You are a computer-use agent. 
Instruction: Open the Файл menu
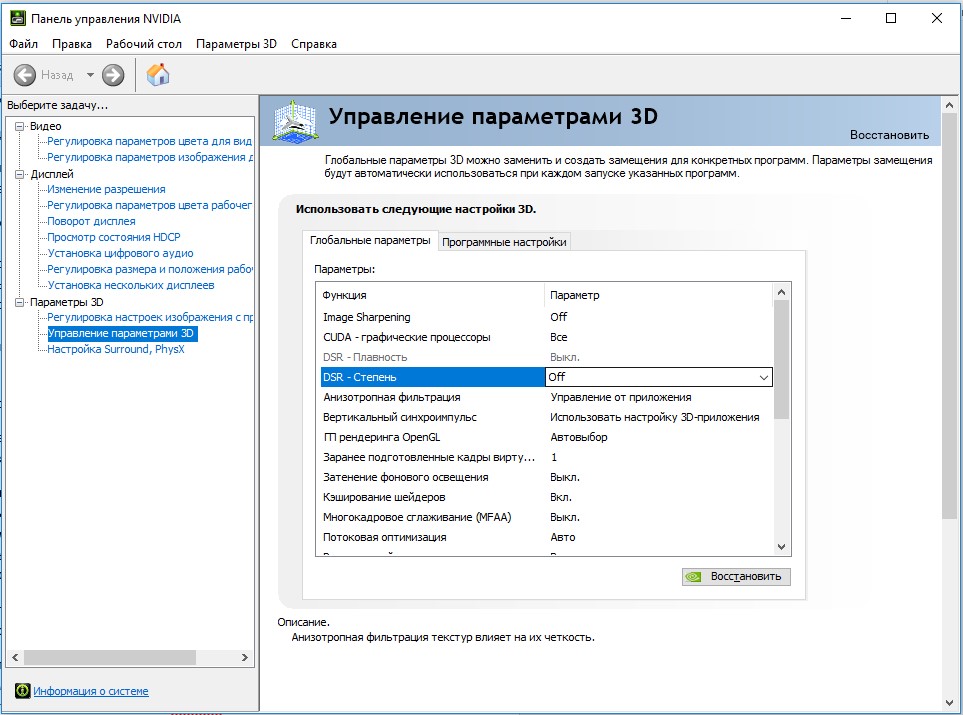pyautogui.click(x=23, y=44)
